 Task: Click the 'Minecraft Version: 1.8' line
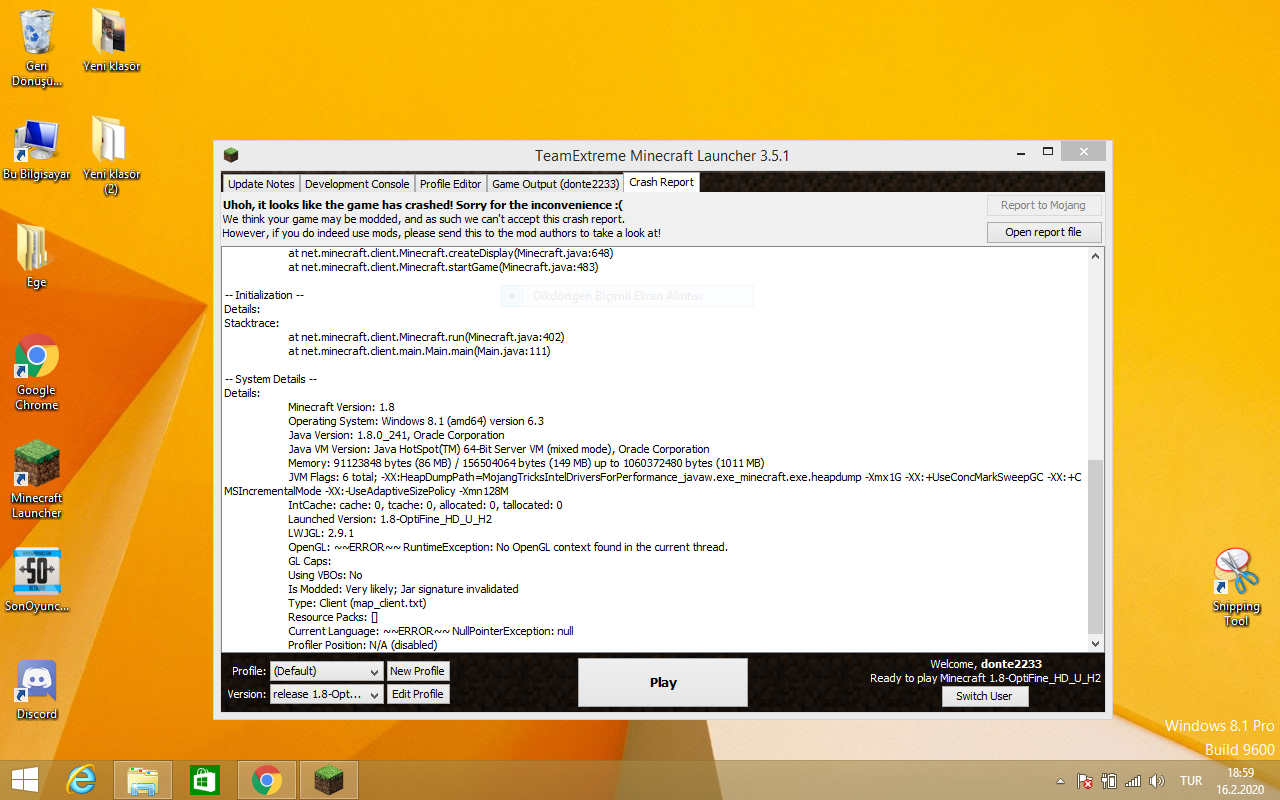pos(341,407)
